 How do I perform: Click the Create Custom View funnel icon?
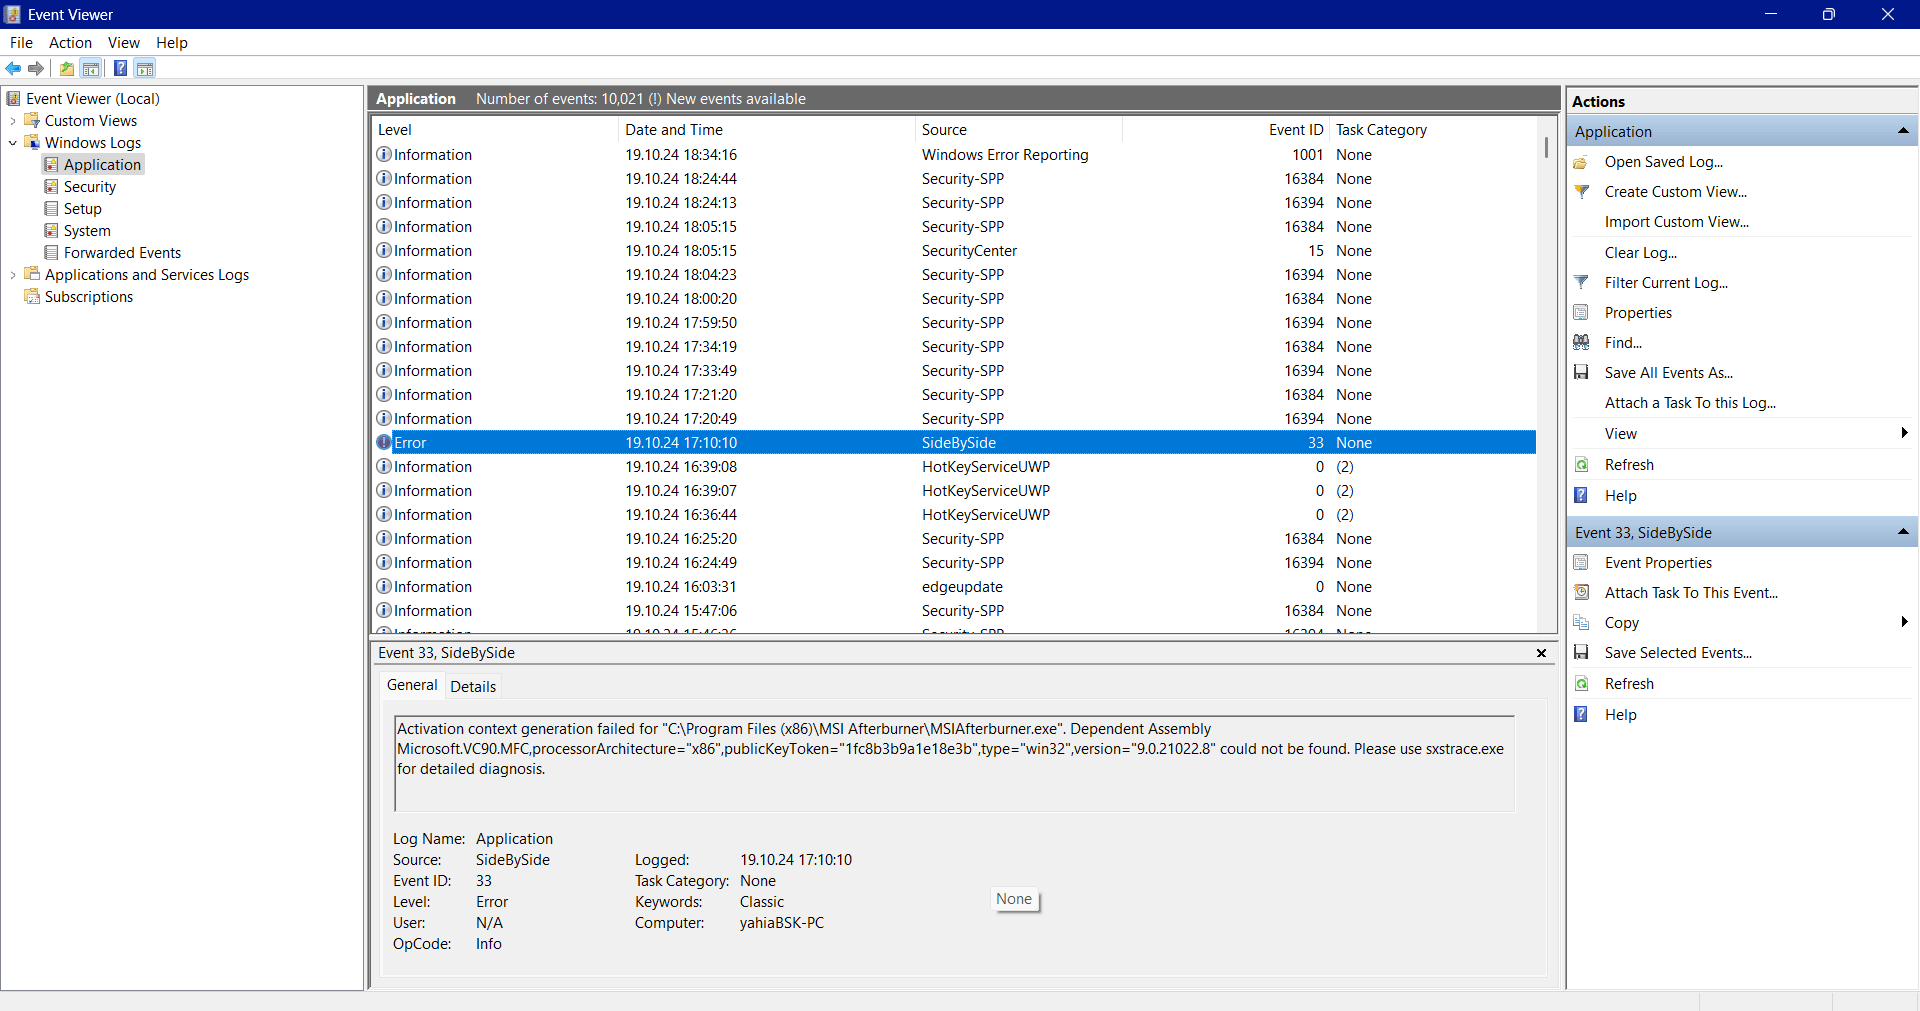tap(1581, 192)
